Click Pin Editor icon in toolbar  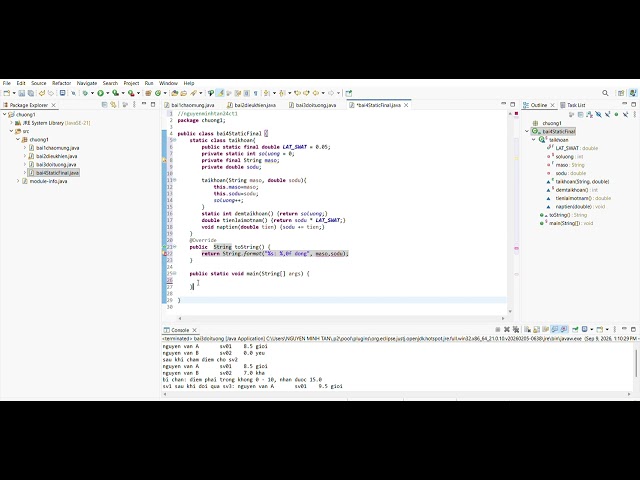348,93
